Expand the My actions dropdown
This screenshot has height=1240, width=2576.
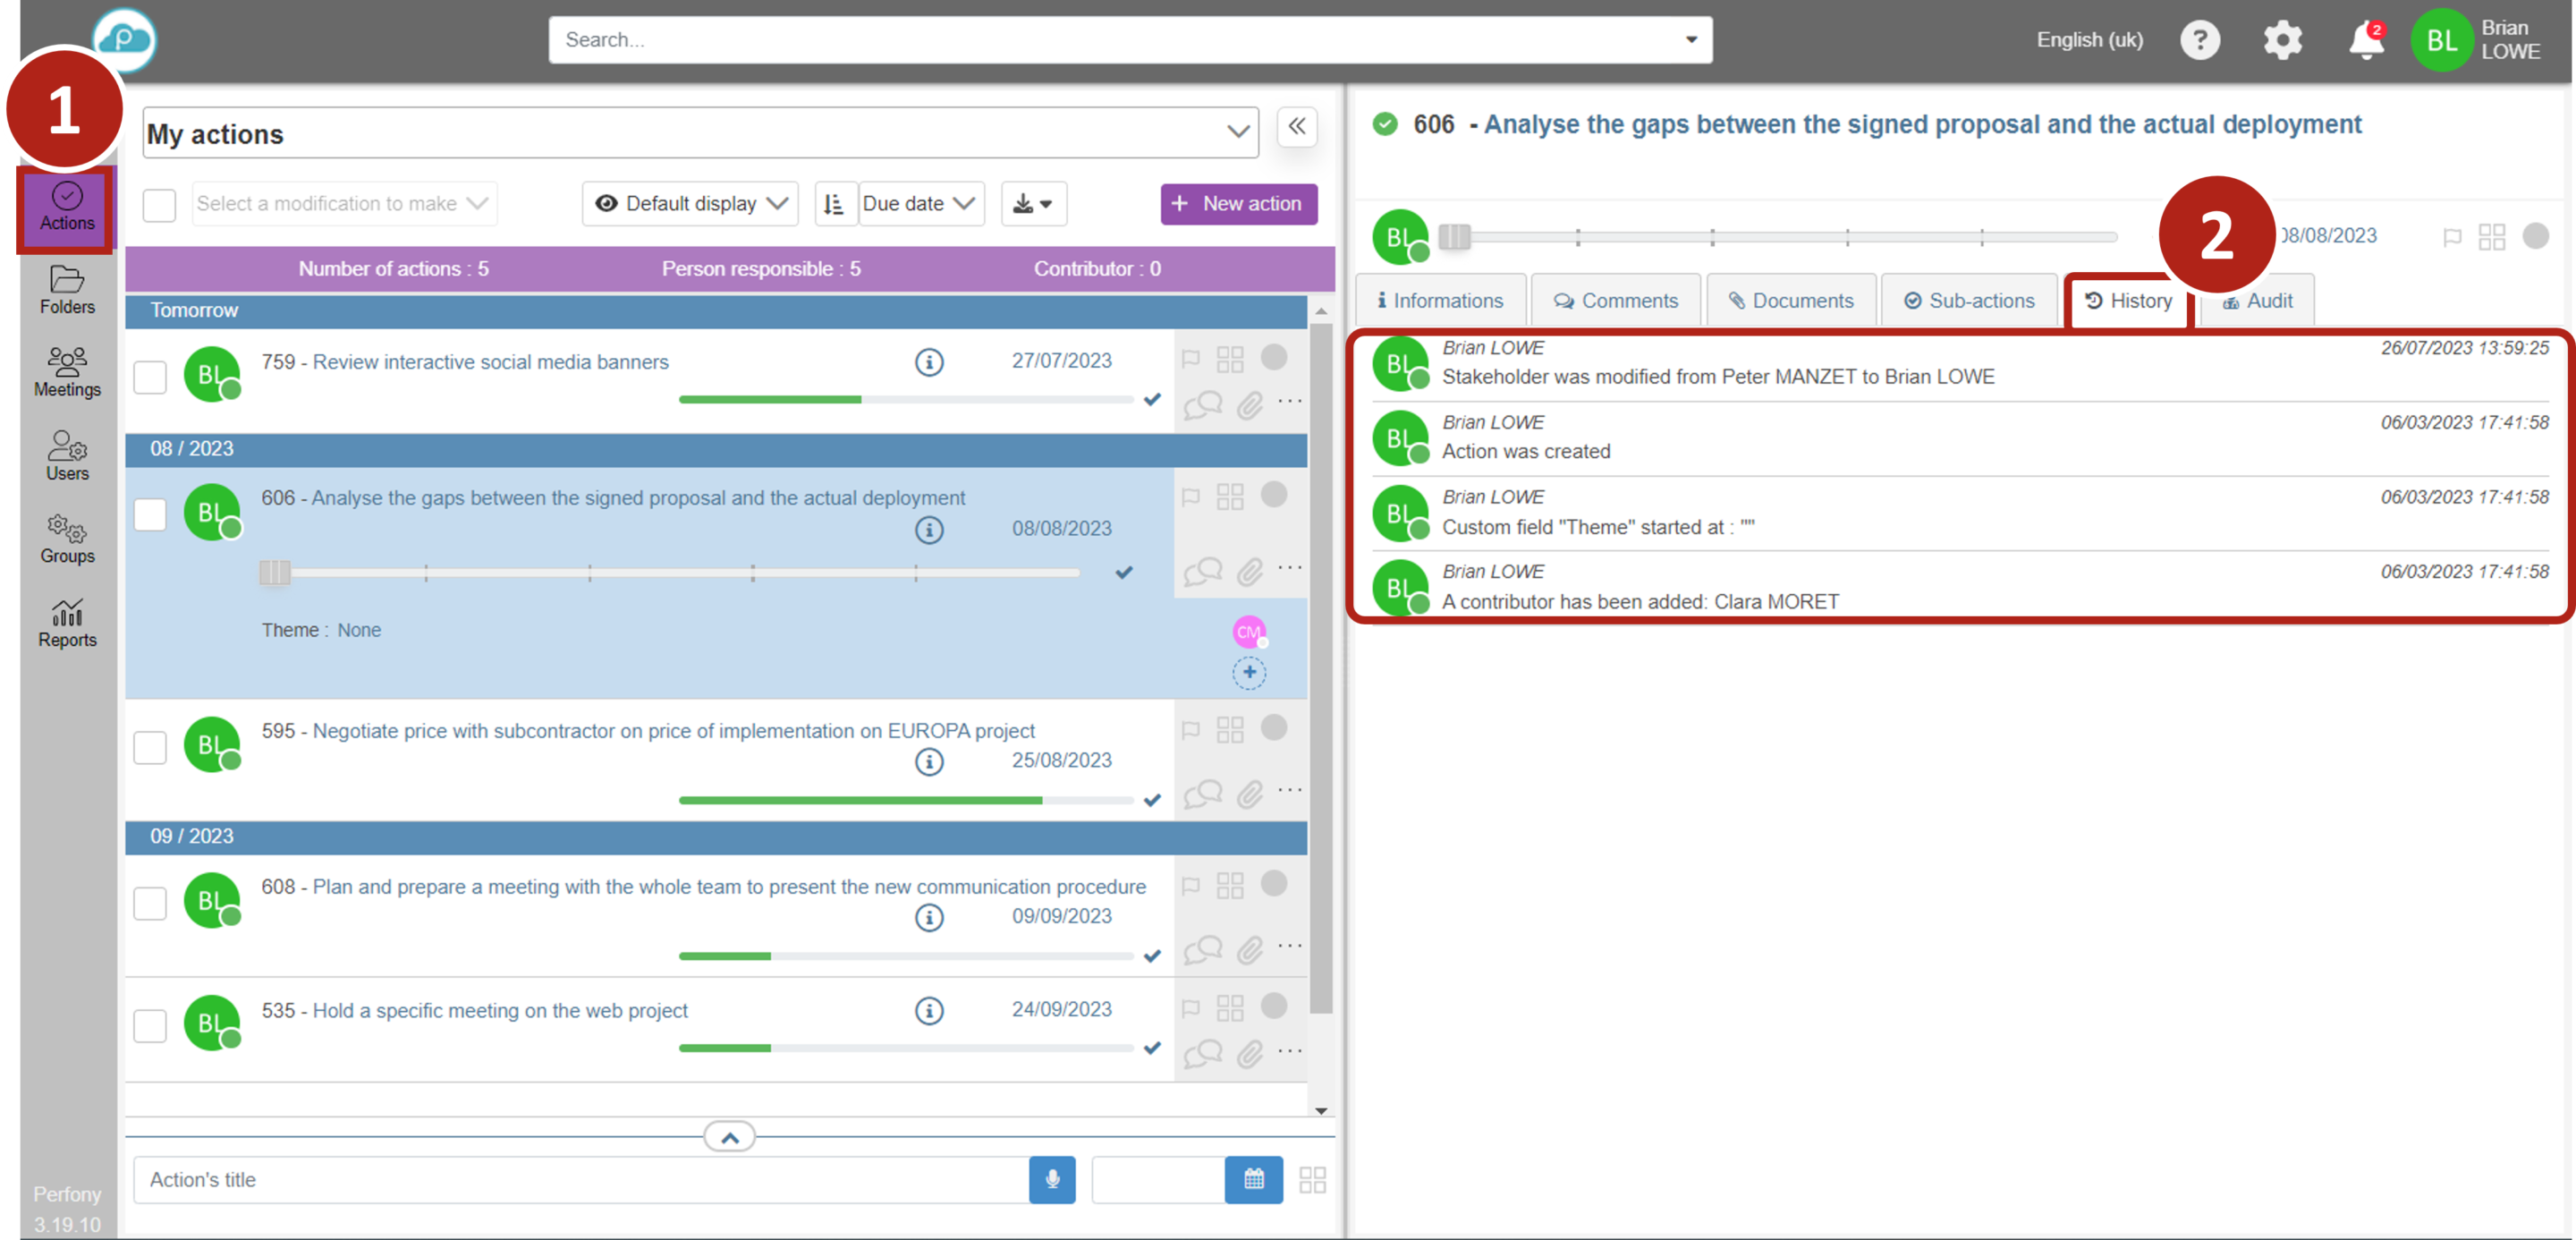[x=700, y=133]
